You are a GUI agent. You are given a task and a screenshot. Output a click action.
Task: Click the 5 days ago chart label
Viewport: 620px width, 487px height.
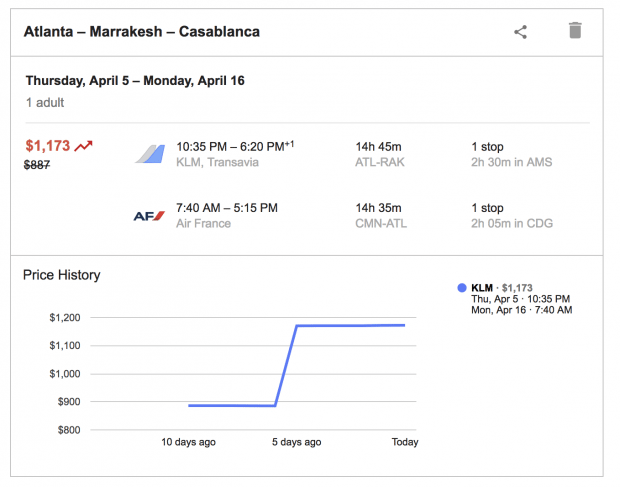click(297, 442)
